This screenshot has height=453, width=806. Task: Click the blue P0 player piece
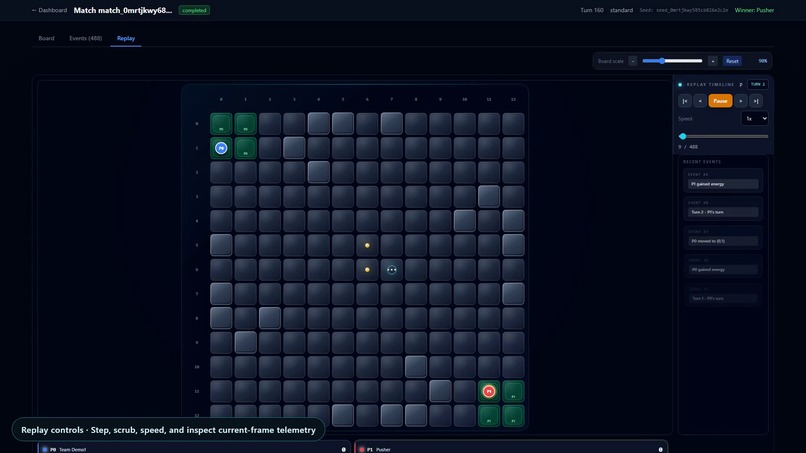(221, 148)
